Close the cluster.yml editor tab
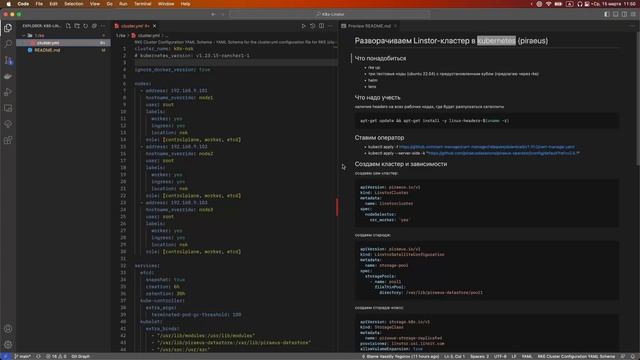 coord(154,26)
